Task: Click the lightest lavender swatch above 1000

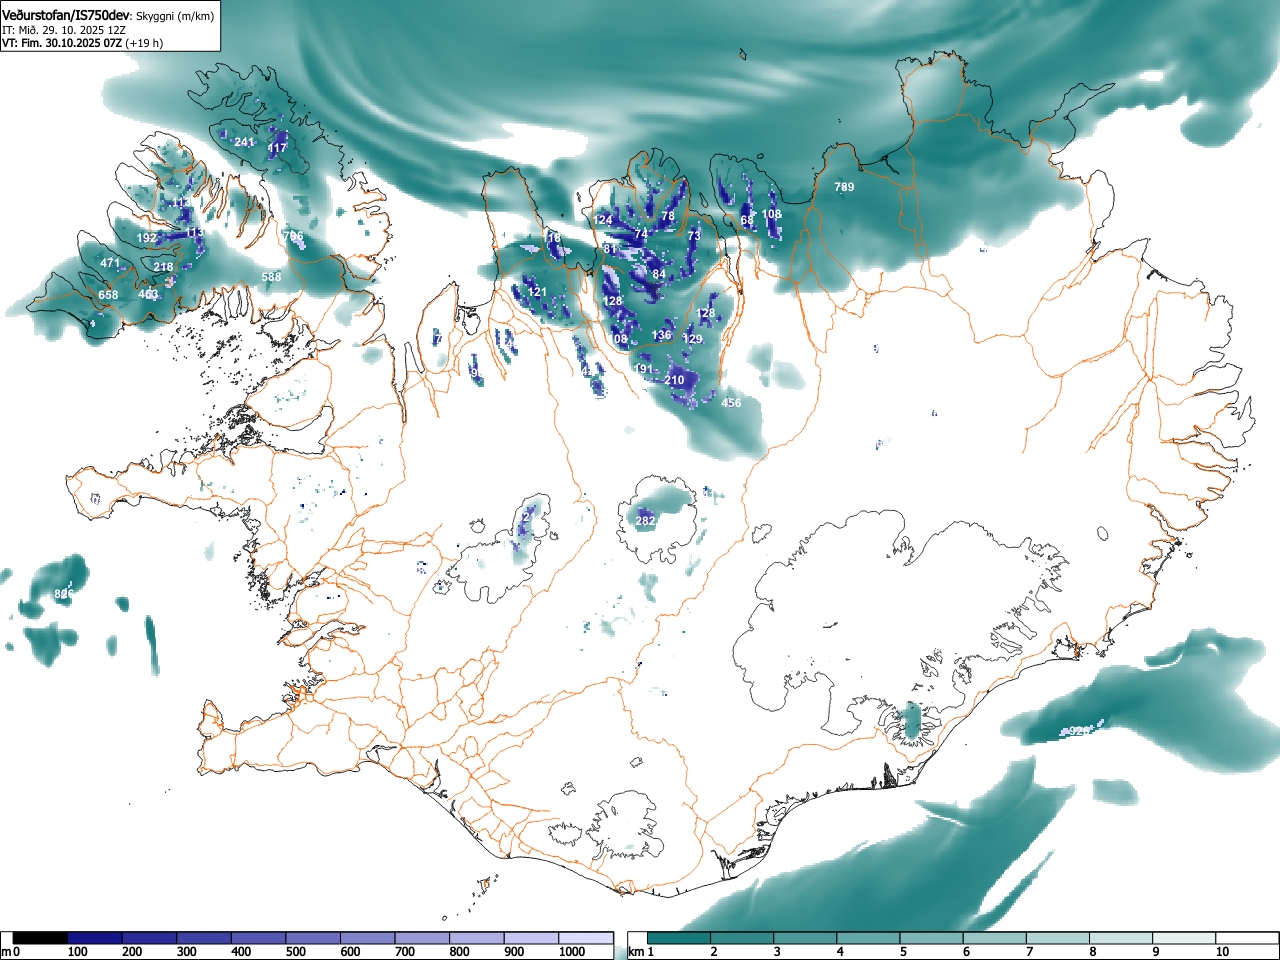Action: tap(585, 938)
